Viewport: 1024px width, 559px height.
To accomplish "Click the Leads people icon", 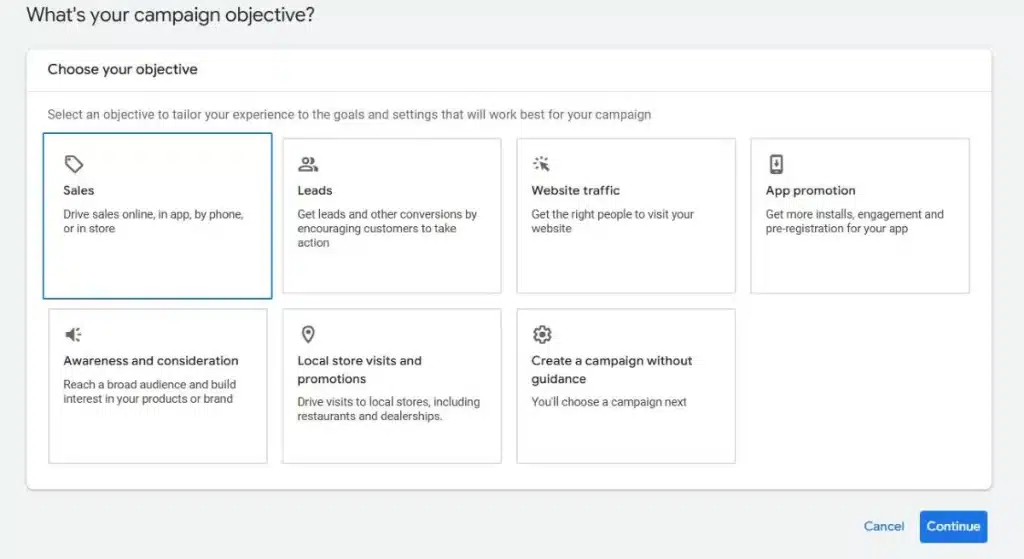I will [308, 164].
